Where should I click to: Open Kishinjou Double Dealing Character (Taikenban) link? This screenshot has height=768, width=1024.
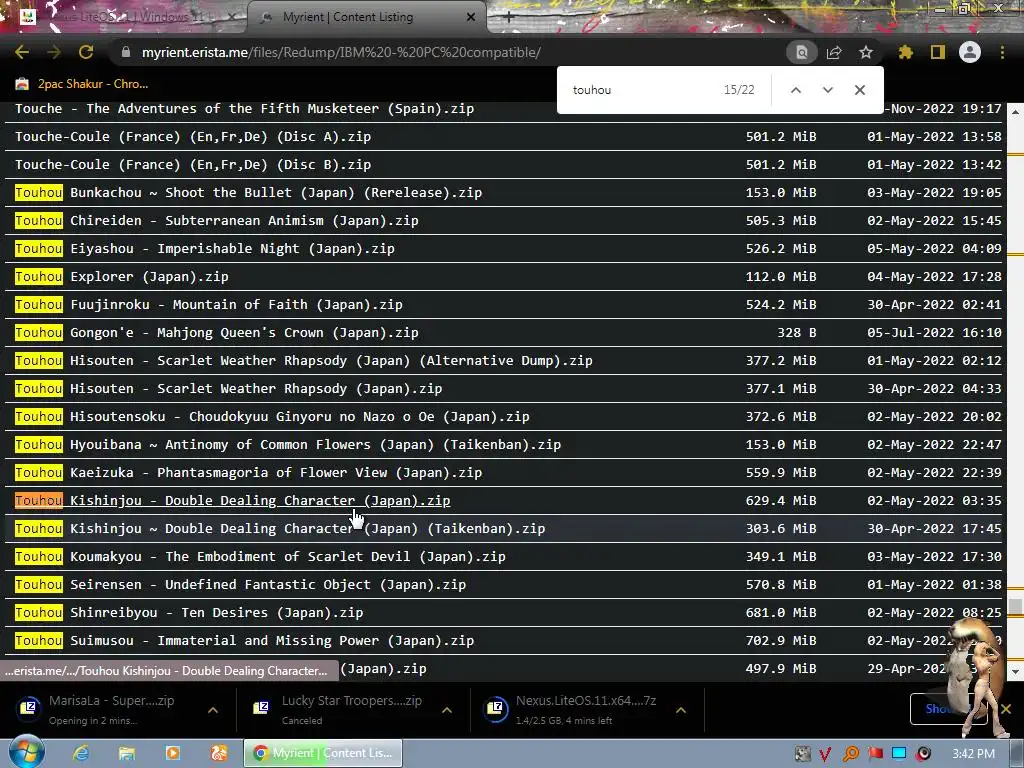pyautogui.click(x=280, y=529)
